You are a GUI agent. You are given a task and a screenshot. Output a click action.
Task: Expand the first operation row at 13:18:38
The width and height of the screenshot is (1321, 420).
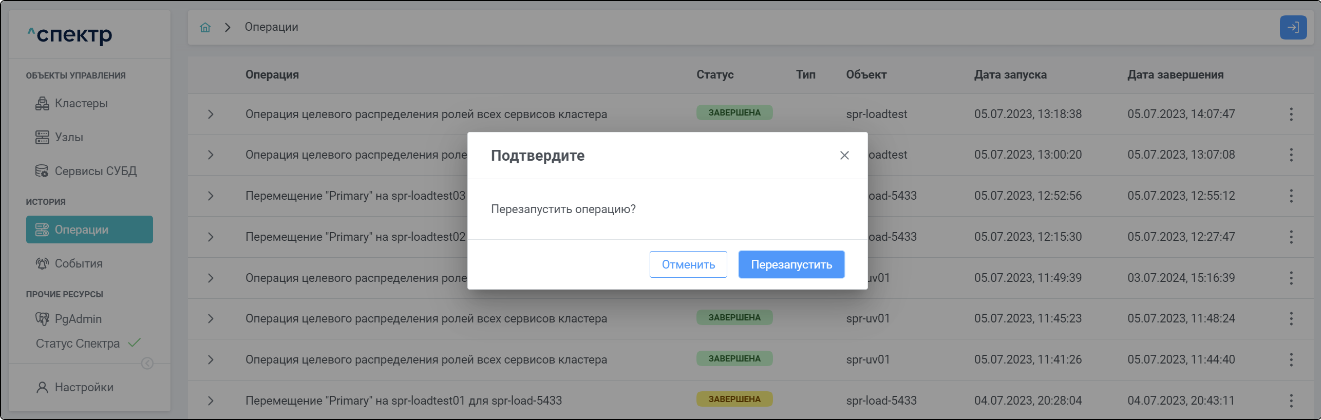pos(210,114)
